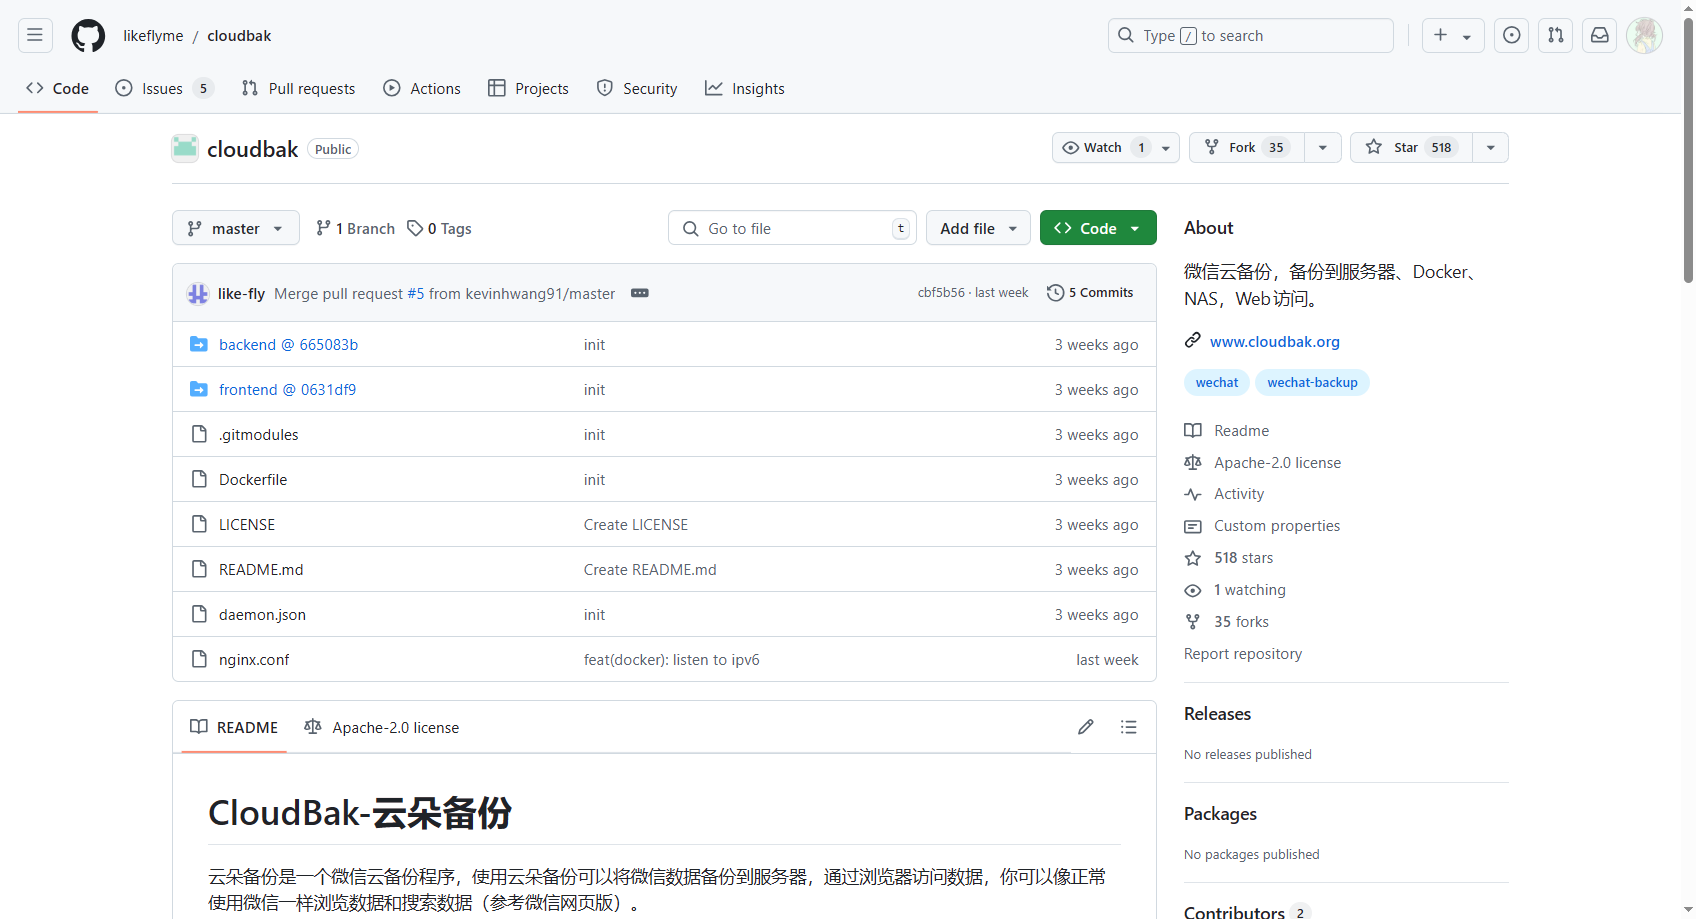Switch to the Pull requests tab
The width and height of the screenshot is (1696, 919).
(298, 88)
